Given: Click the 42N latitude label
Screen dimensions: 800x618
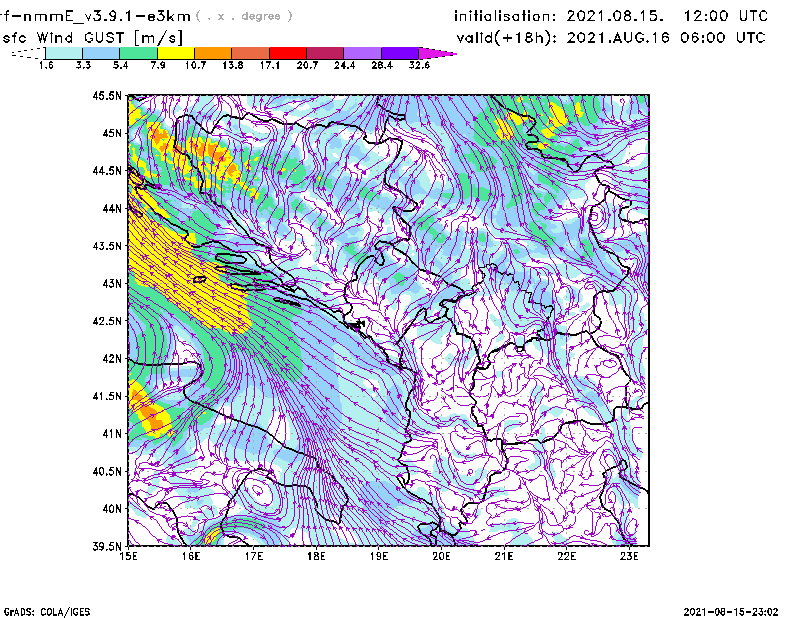Looking at the screenshot, I should tap(112, 359).
